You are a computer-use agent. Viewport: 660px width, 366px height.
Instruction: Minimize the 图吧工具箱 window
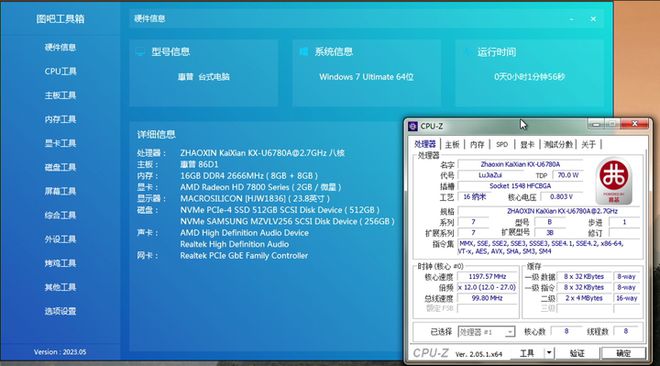click(572, 19)
